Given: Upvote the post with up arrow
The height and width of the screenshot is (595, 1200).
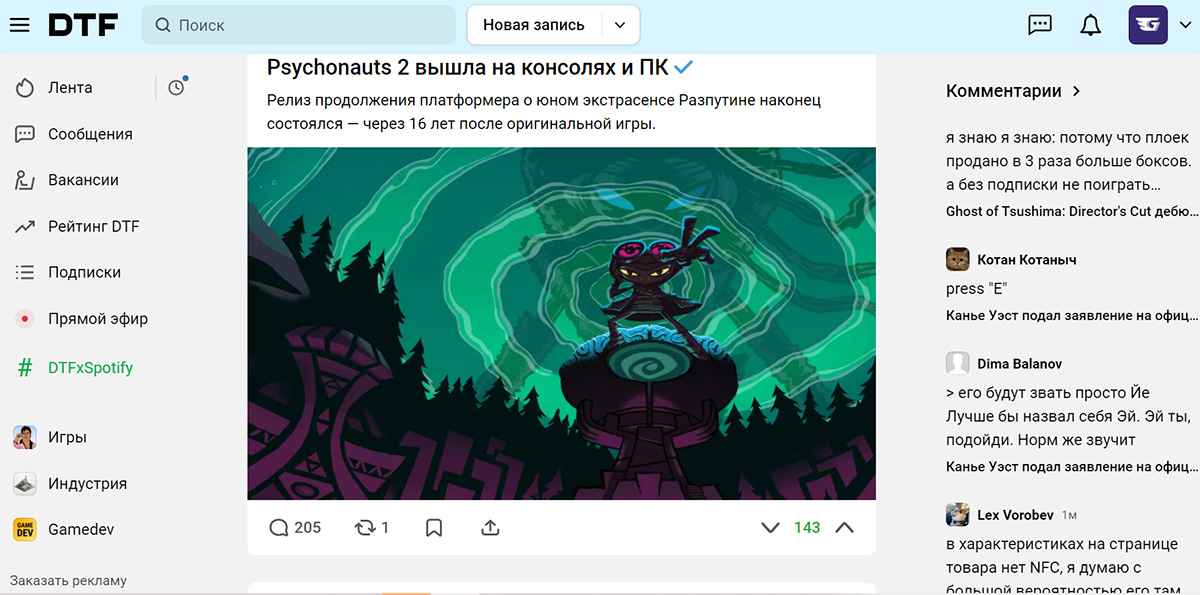Looking at the screenshot, I should 845,527.
